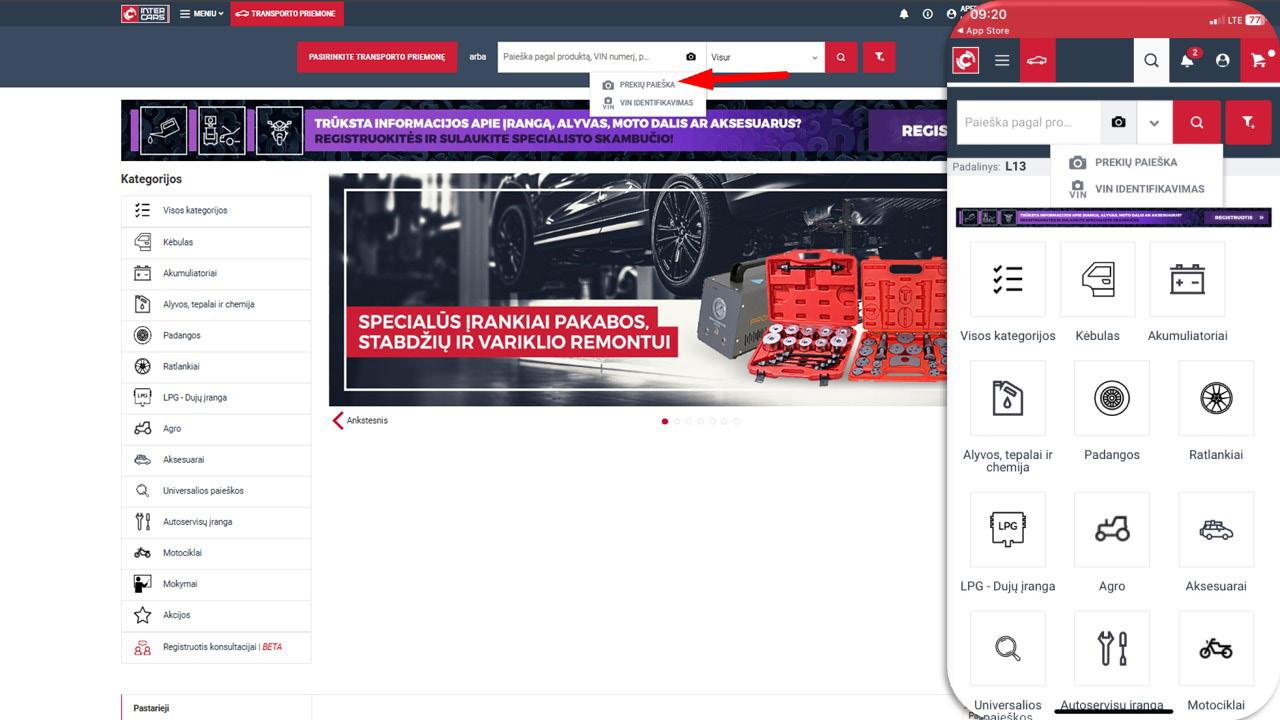Focus the desktop product or VIN search field
The image size is (1280, 720).
pos(590,57)
